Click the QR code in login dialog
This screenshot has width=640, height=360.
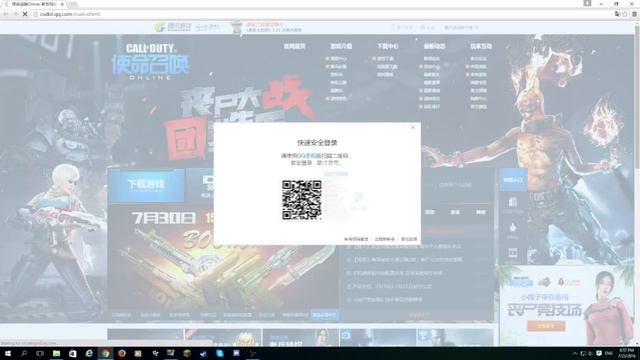302,200
